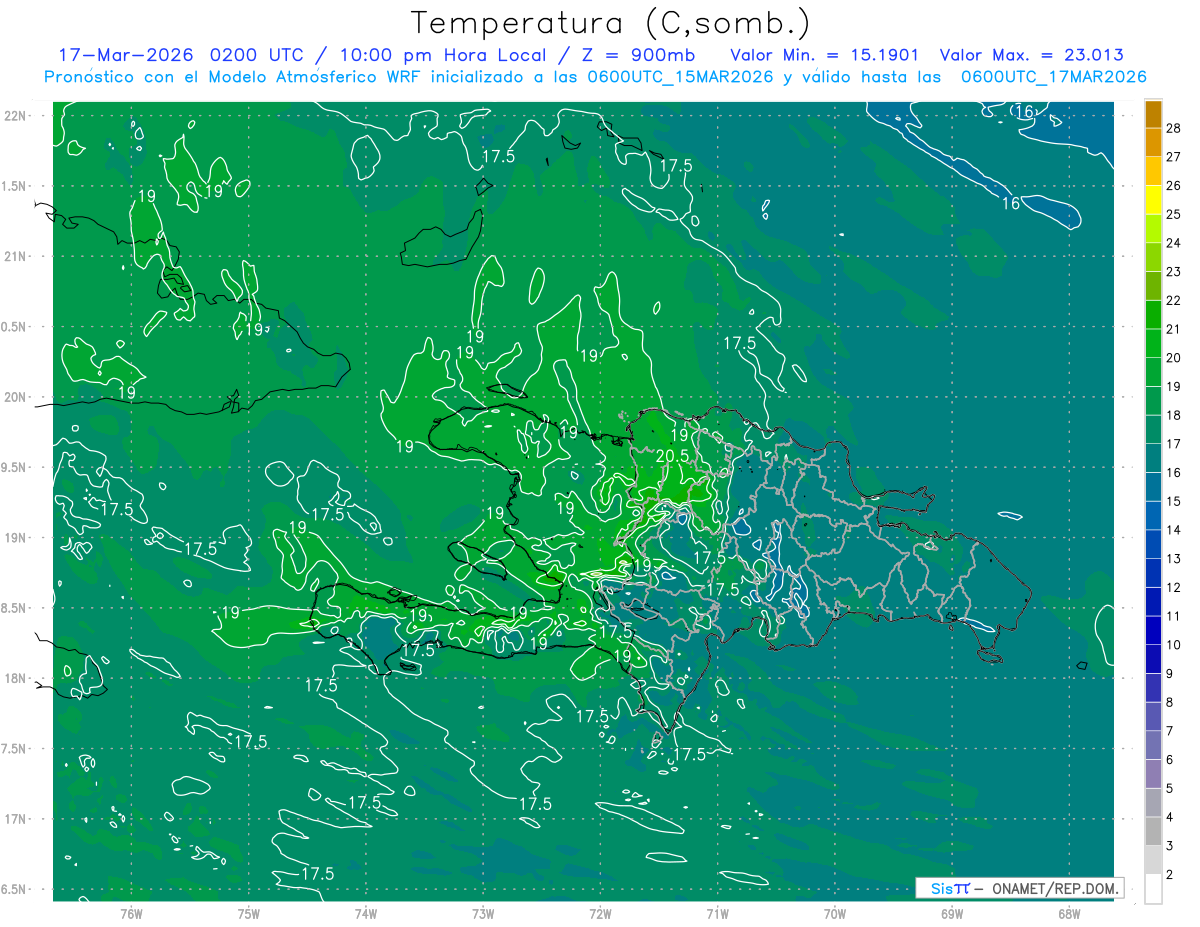The width and height of the screenshot is (1200, 927).
Task: Click the '25' value on the color scale
Action: 1174,215
